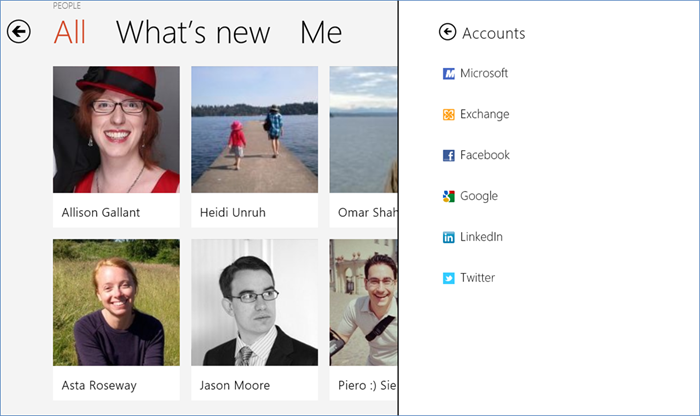Click the back arrow next to Accounts
700x416 pixels.
[x=447, y=33]
